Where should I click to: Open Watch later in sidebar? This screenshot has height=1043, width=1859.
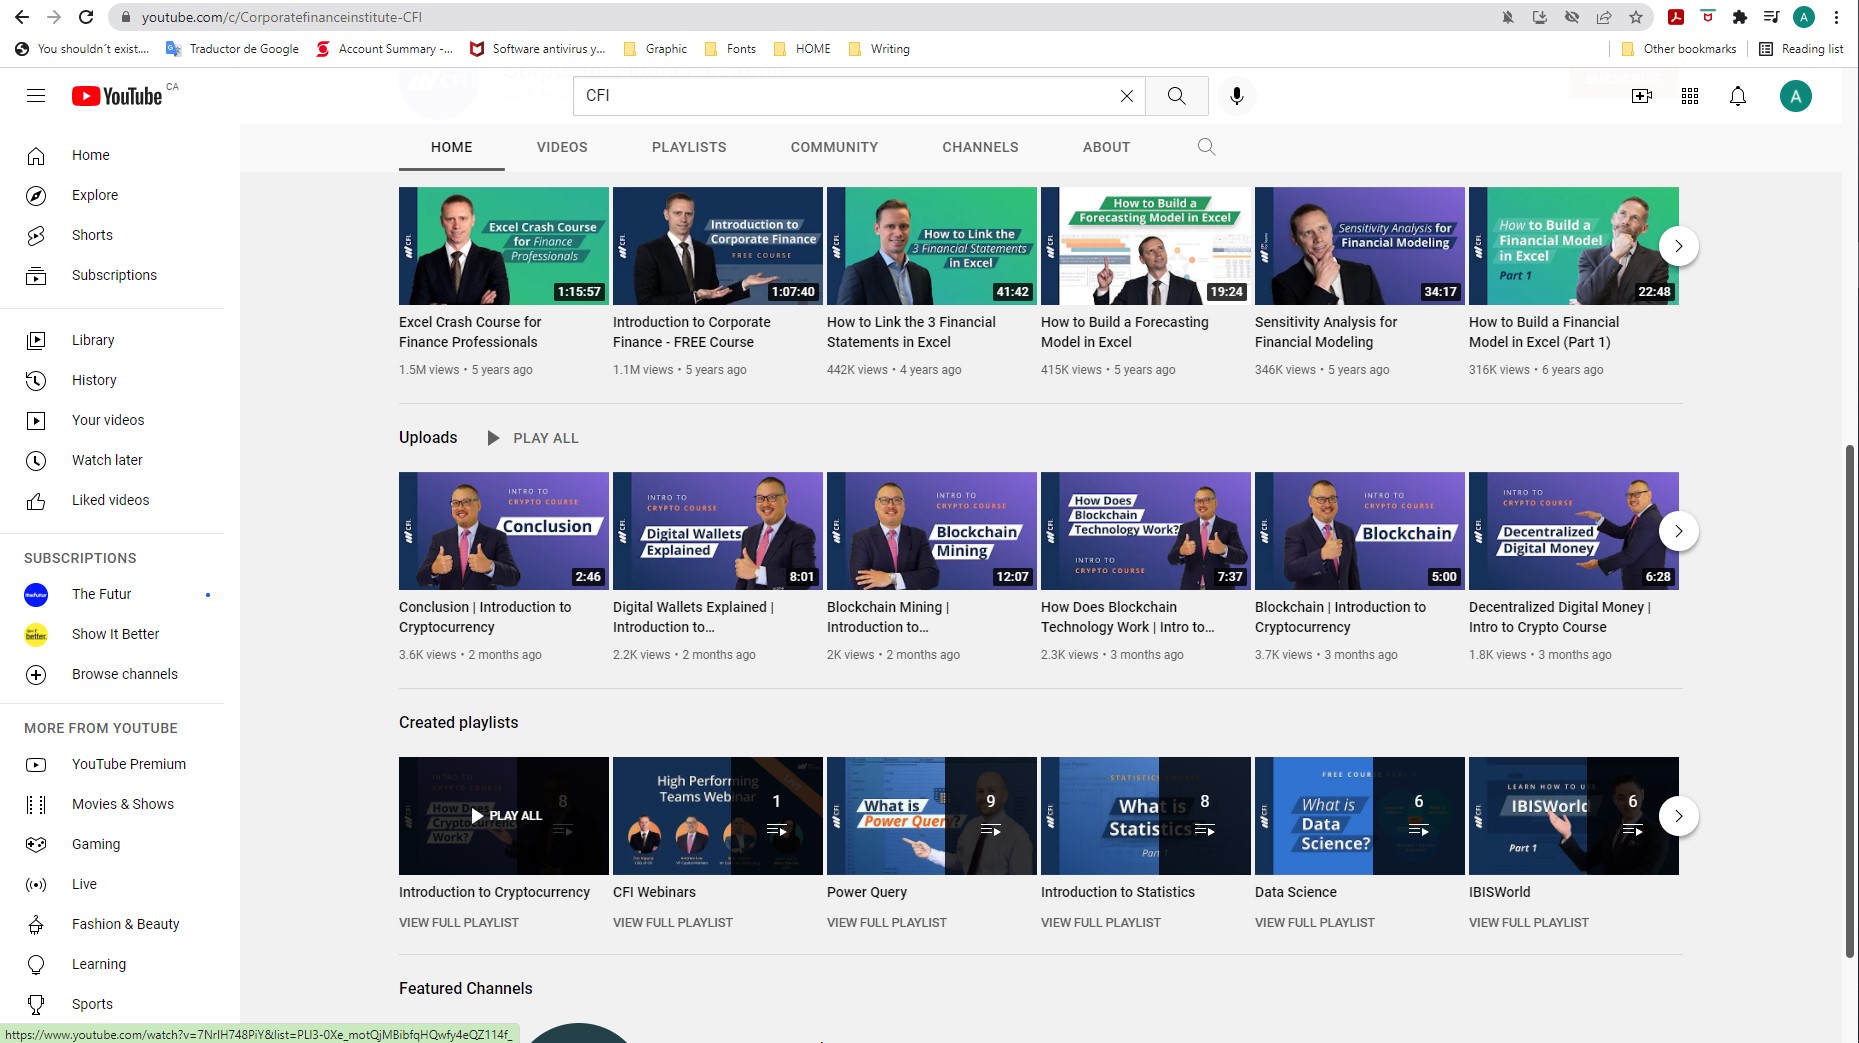[107, 460]
